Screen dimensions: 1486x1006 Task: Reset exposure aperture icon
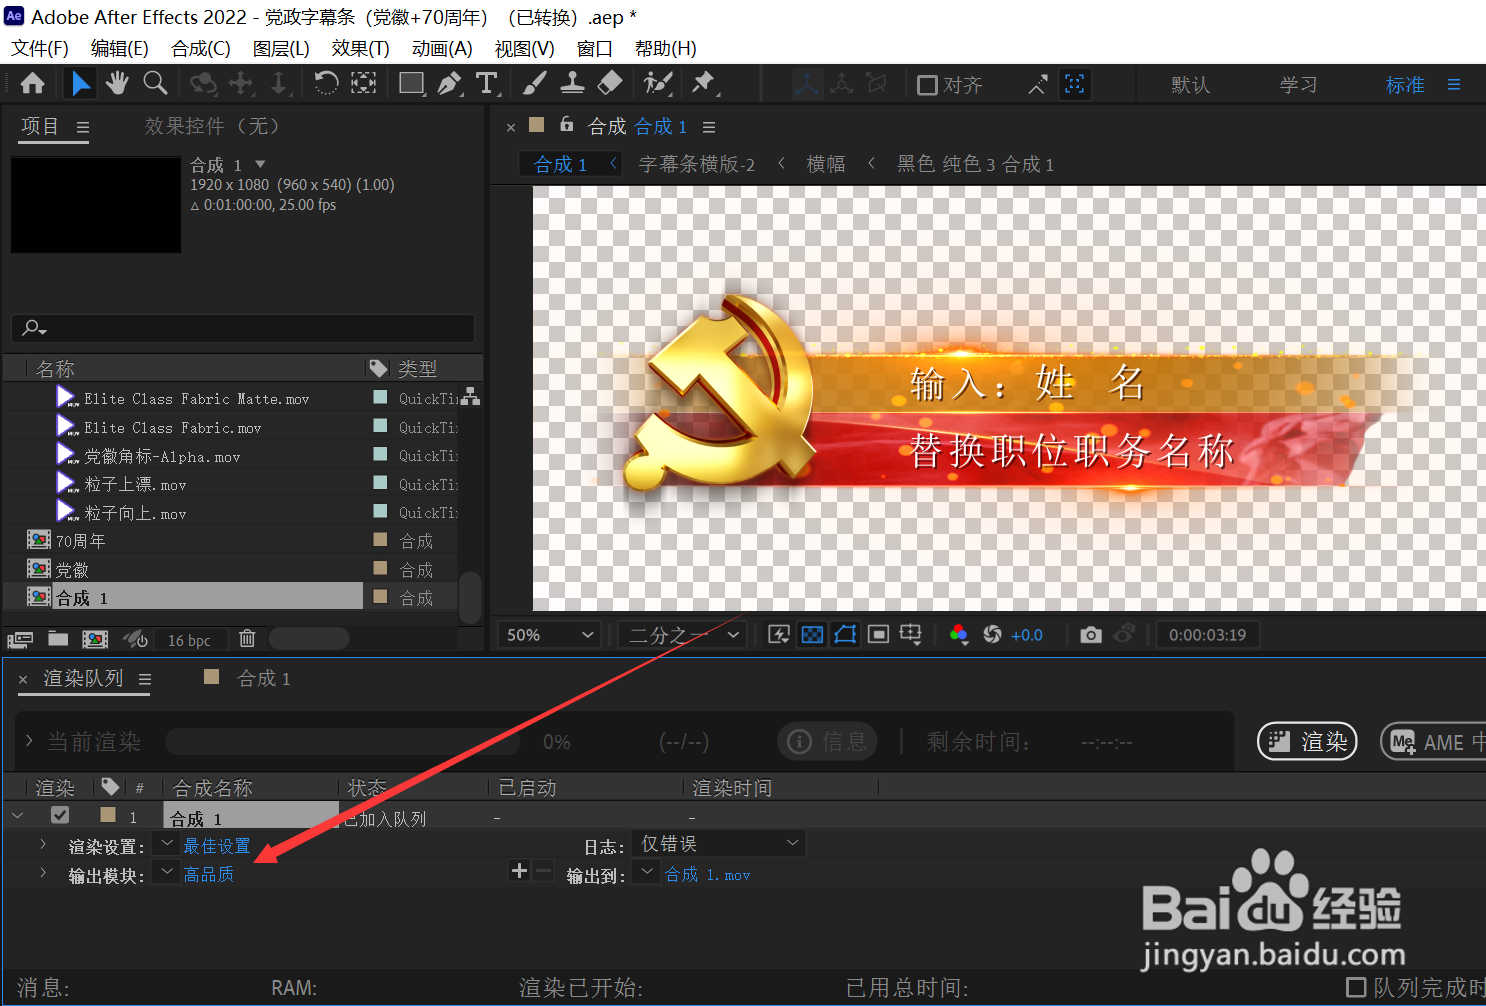click(x=992, y=635)
